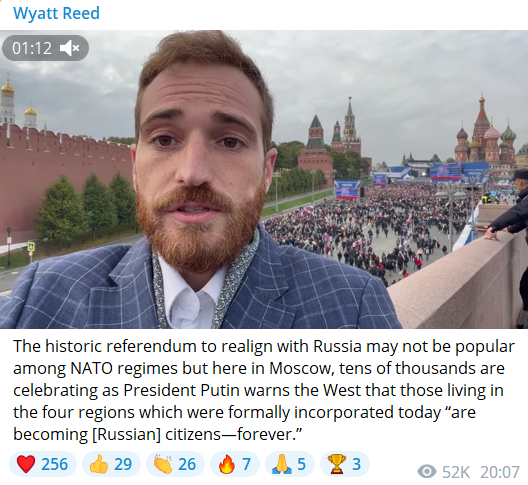Click the 5 praying hands count

301,464
